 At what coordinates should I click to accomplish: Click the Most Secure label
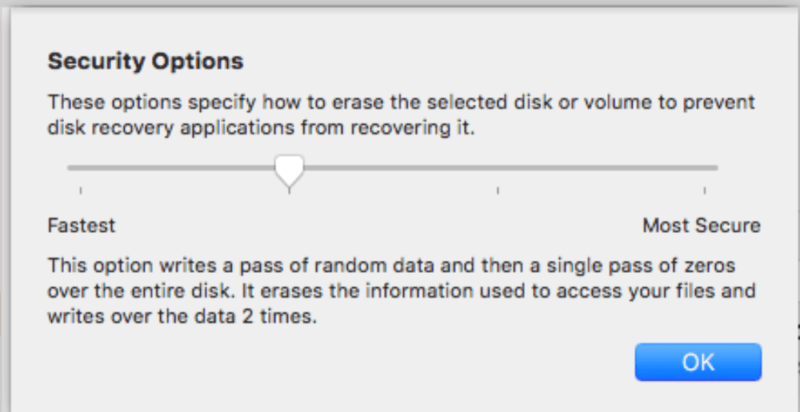(702, 225)
